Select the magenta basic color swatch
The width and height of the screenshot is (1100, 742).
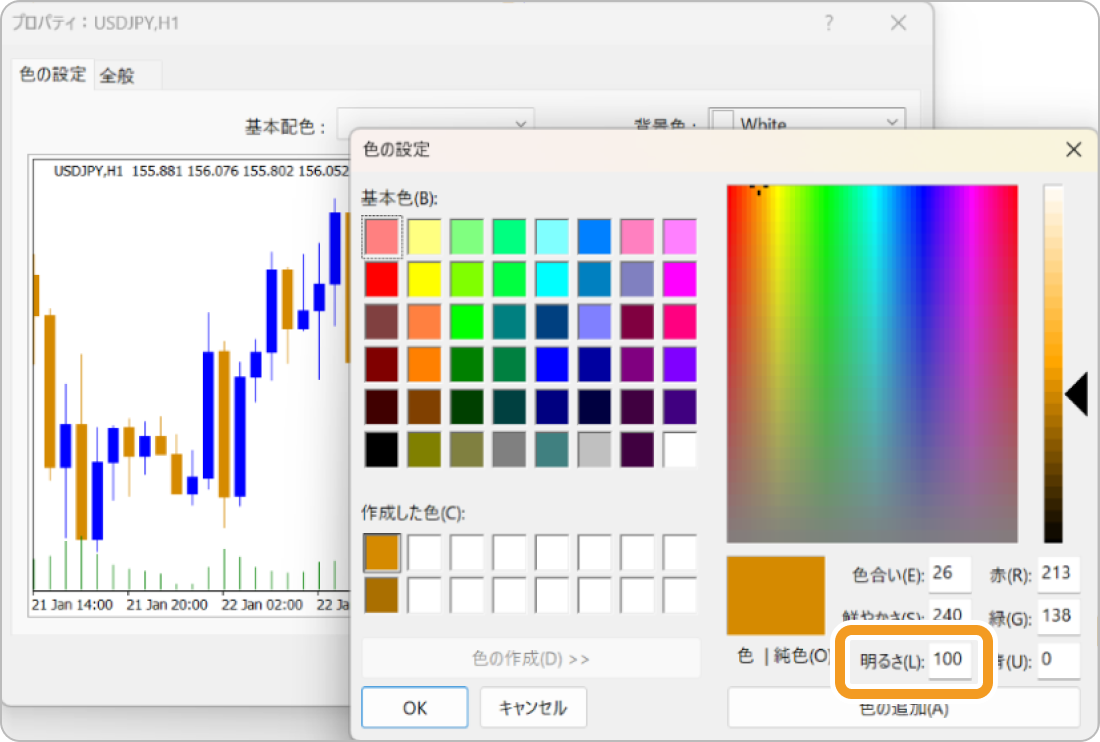point(680,279)
